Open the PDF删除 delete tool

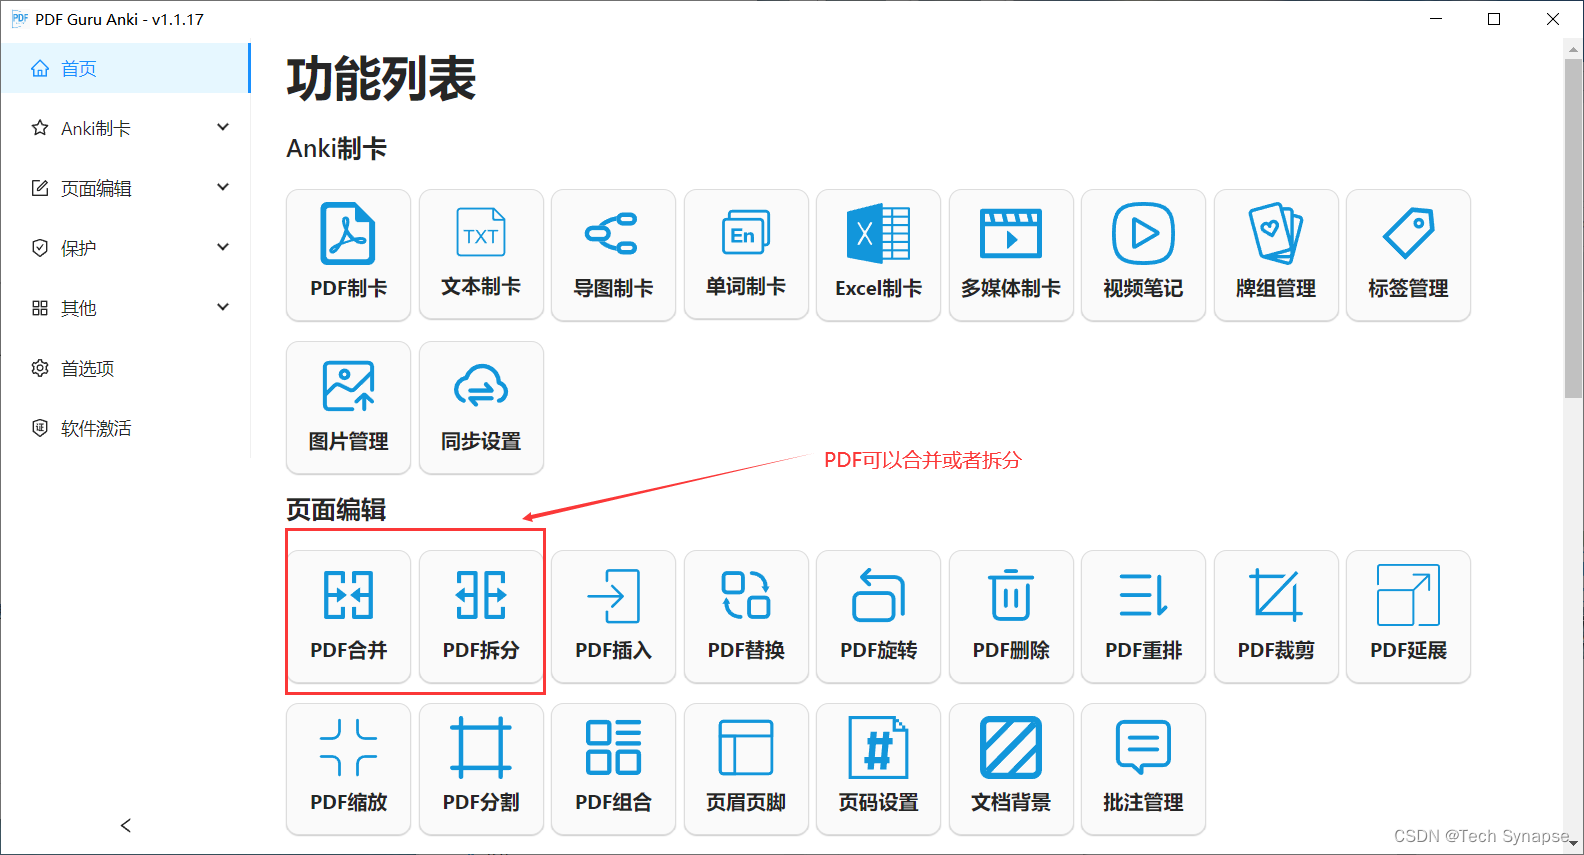point(1011,616)
